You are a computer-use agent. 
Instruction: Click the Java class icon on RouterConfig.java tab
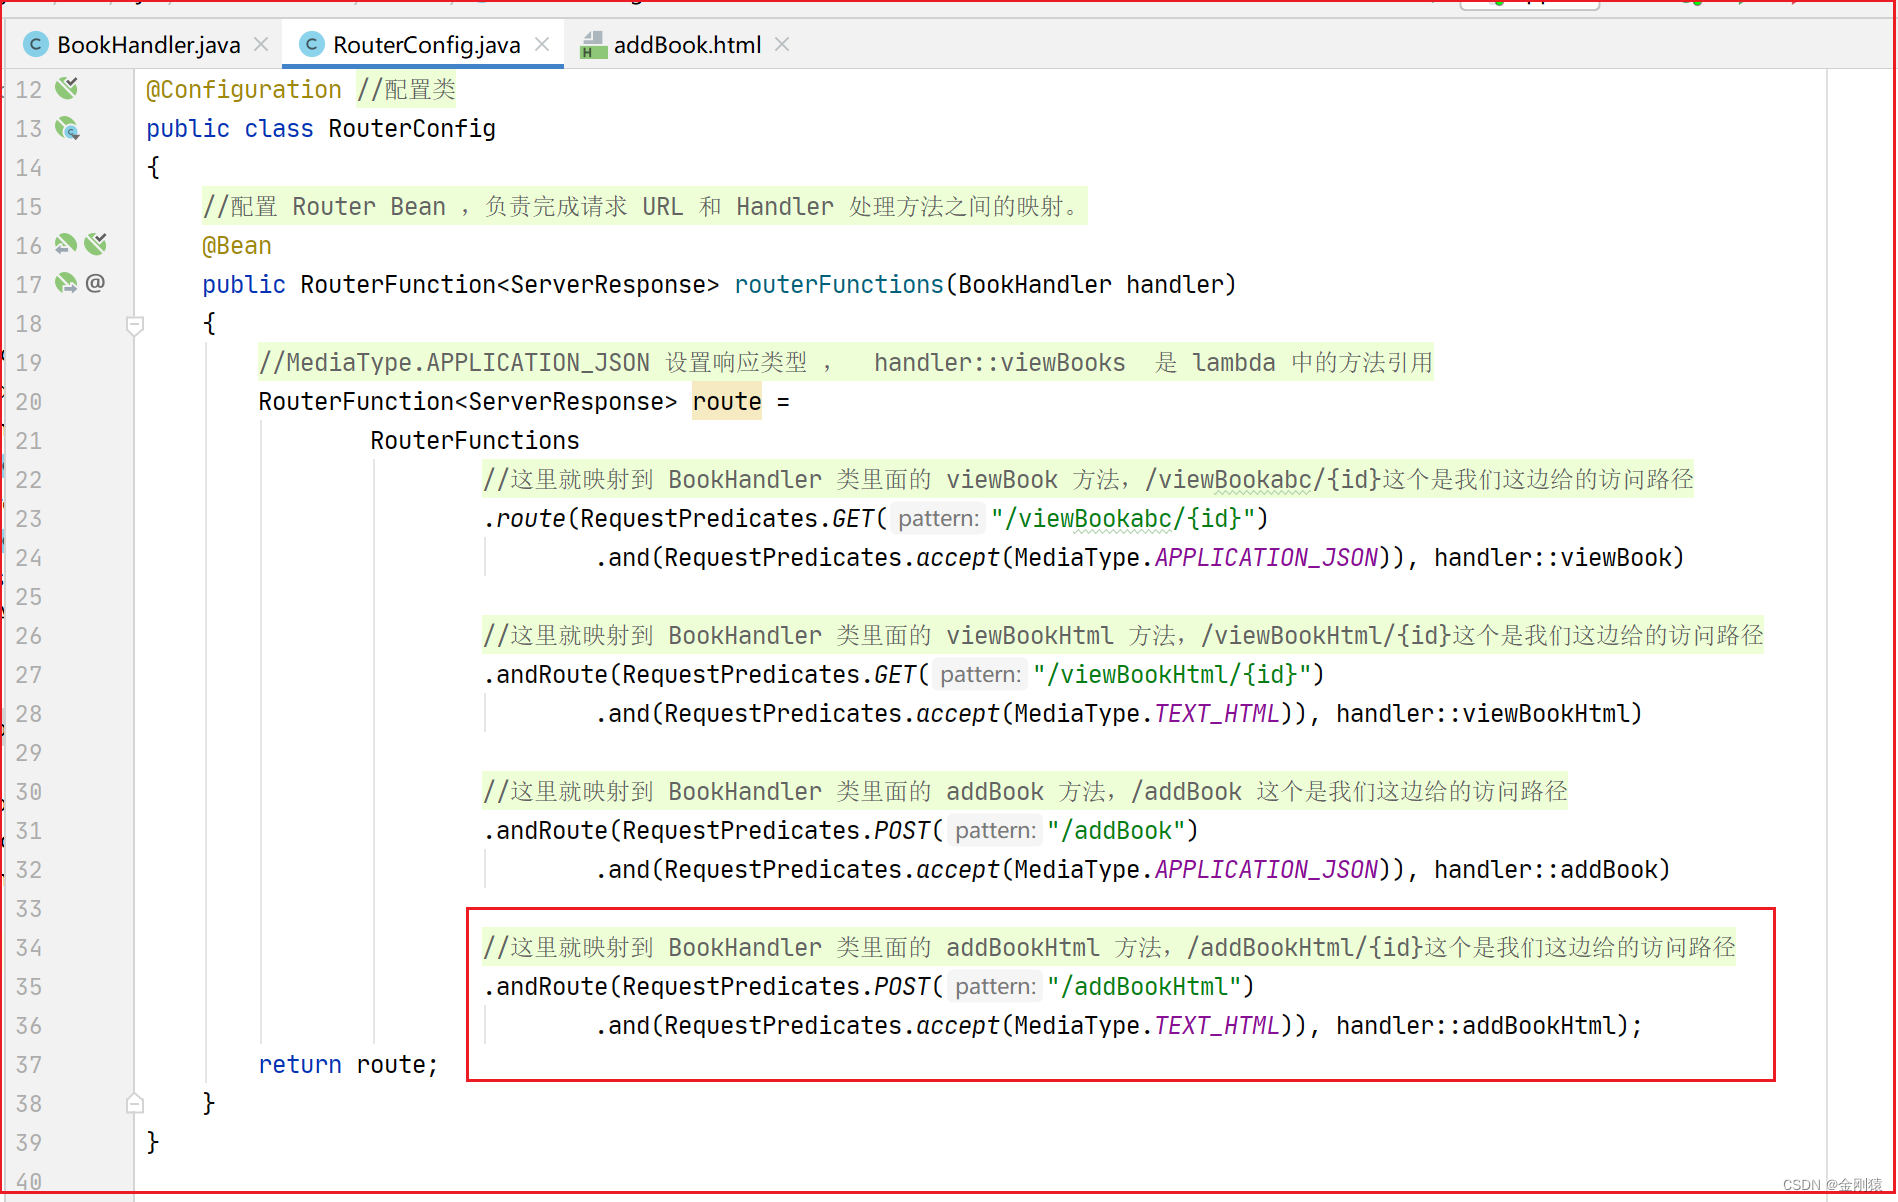(312, 44)
